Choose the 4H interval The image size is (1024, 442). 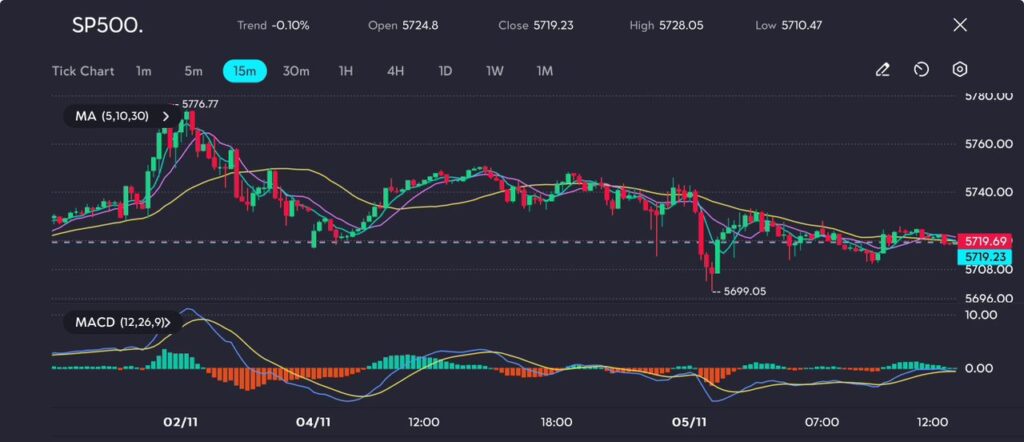coord(396,71)
